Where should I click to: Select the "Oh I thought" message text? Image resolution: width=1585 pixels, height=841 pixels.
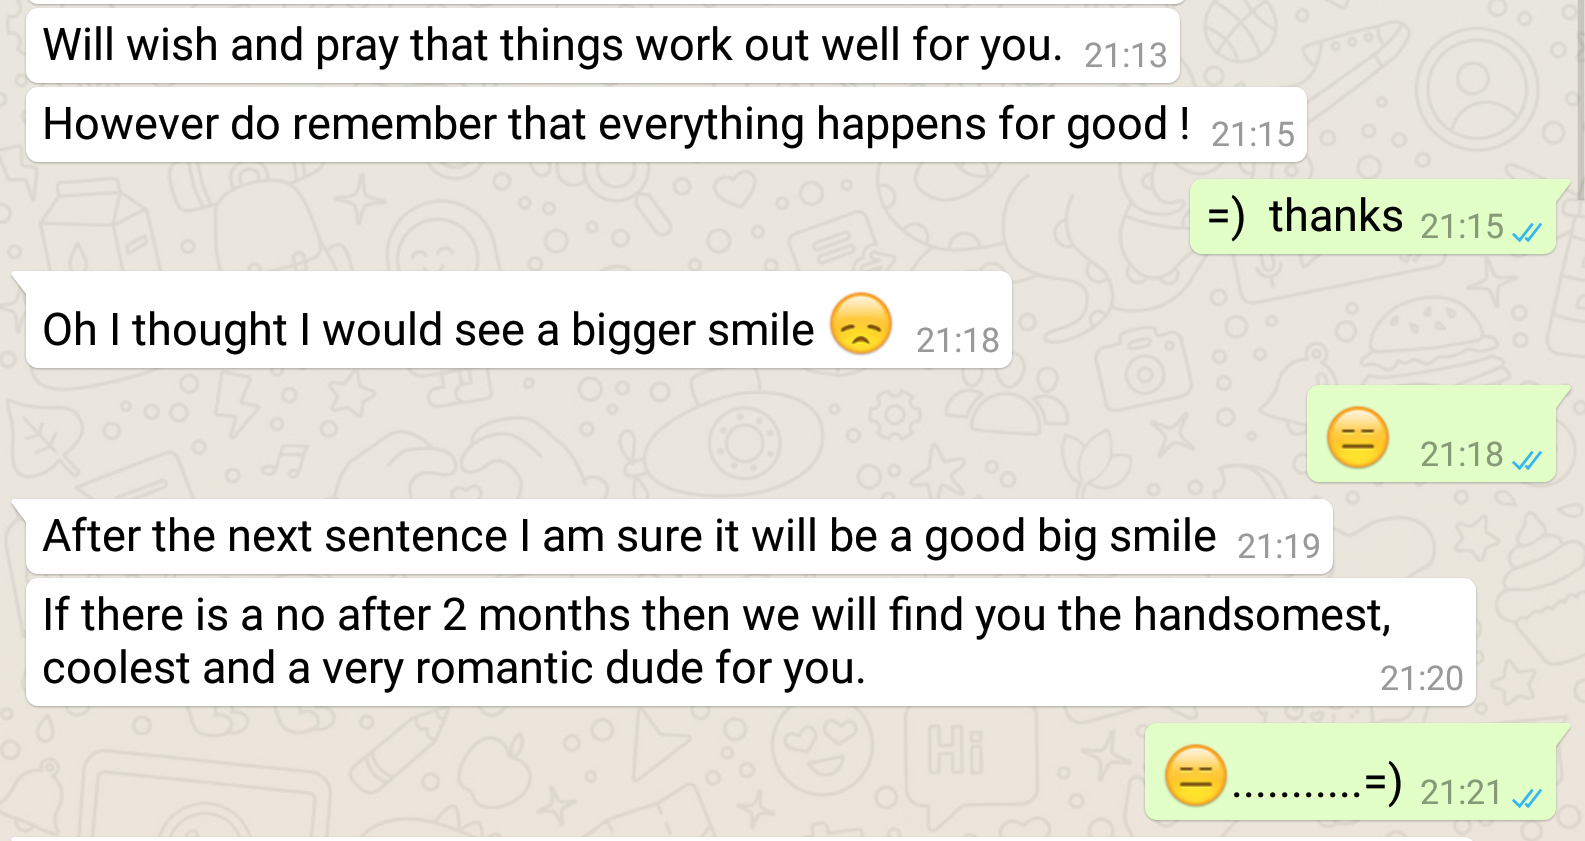[x=428, y=330]
